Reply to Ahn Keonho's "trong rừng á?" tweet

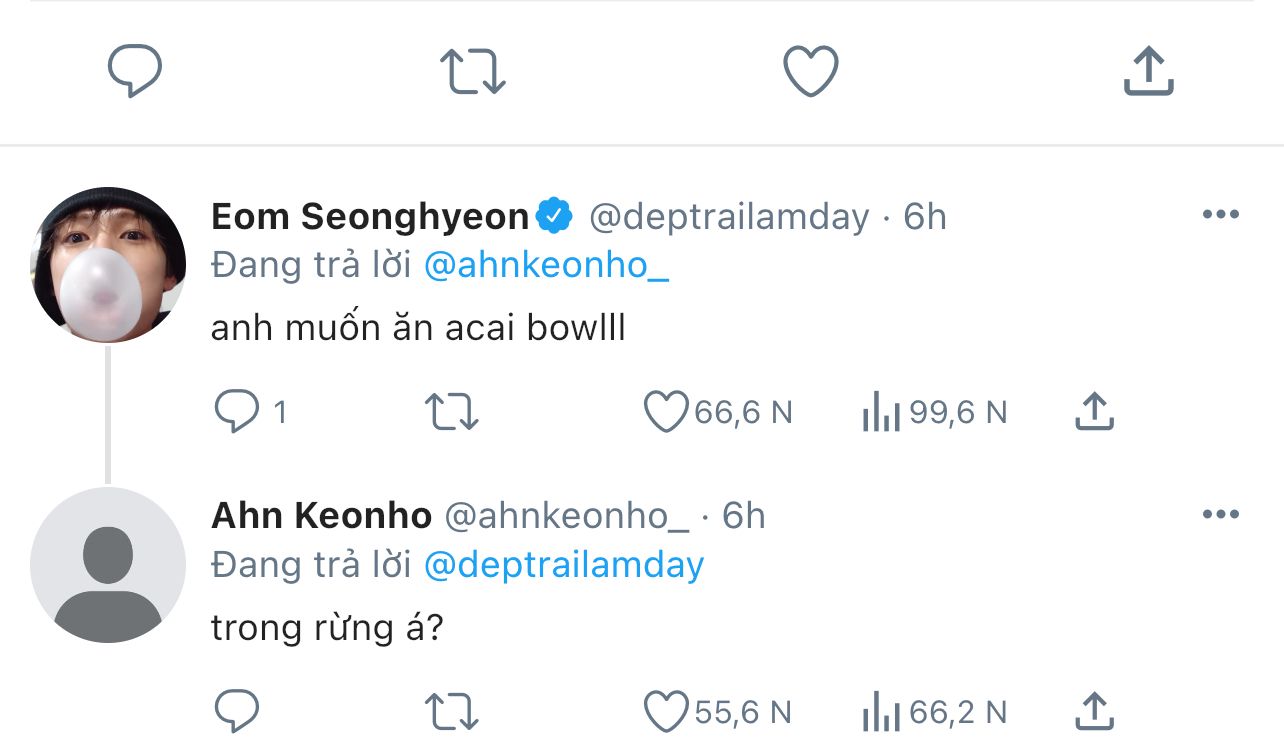tap(237, 712)
